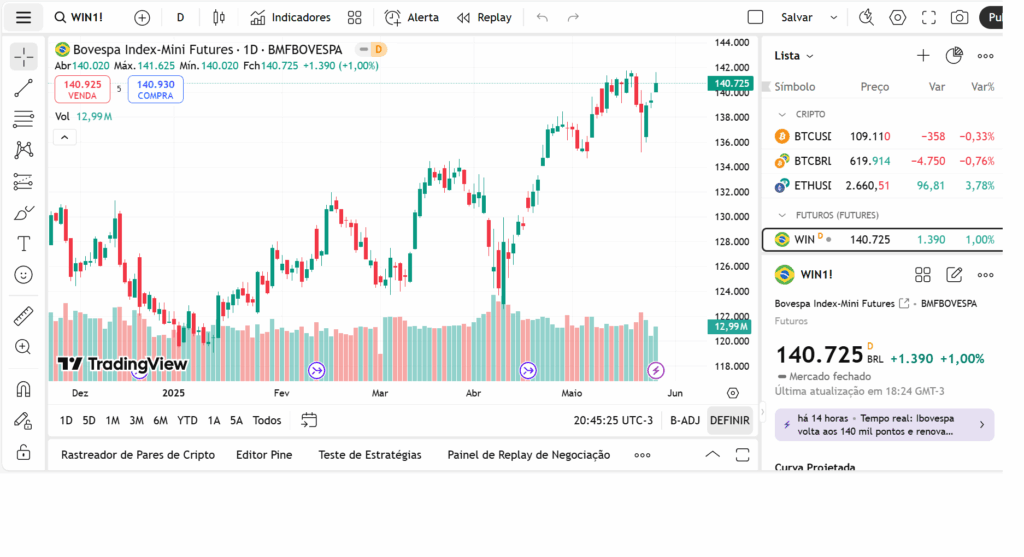This screenshot has height=557, width=1024.
Task: Take a chart snapshot with camera icon
Action: coord(959,18)
